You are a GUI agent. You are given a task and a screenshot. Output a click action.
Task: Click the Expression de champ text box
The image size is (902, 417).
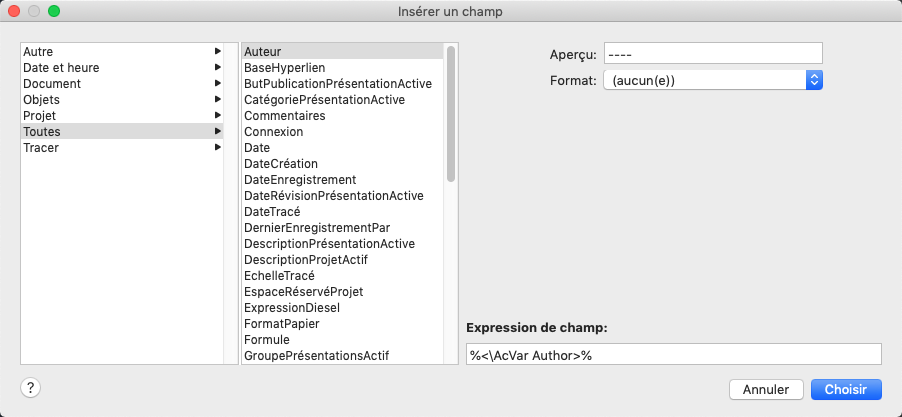(x=673, y=355)
